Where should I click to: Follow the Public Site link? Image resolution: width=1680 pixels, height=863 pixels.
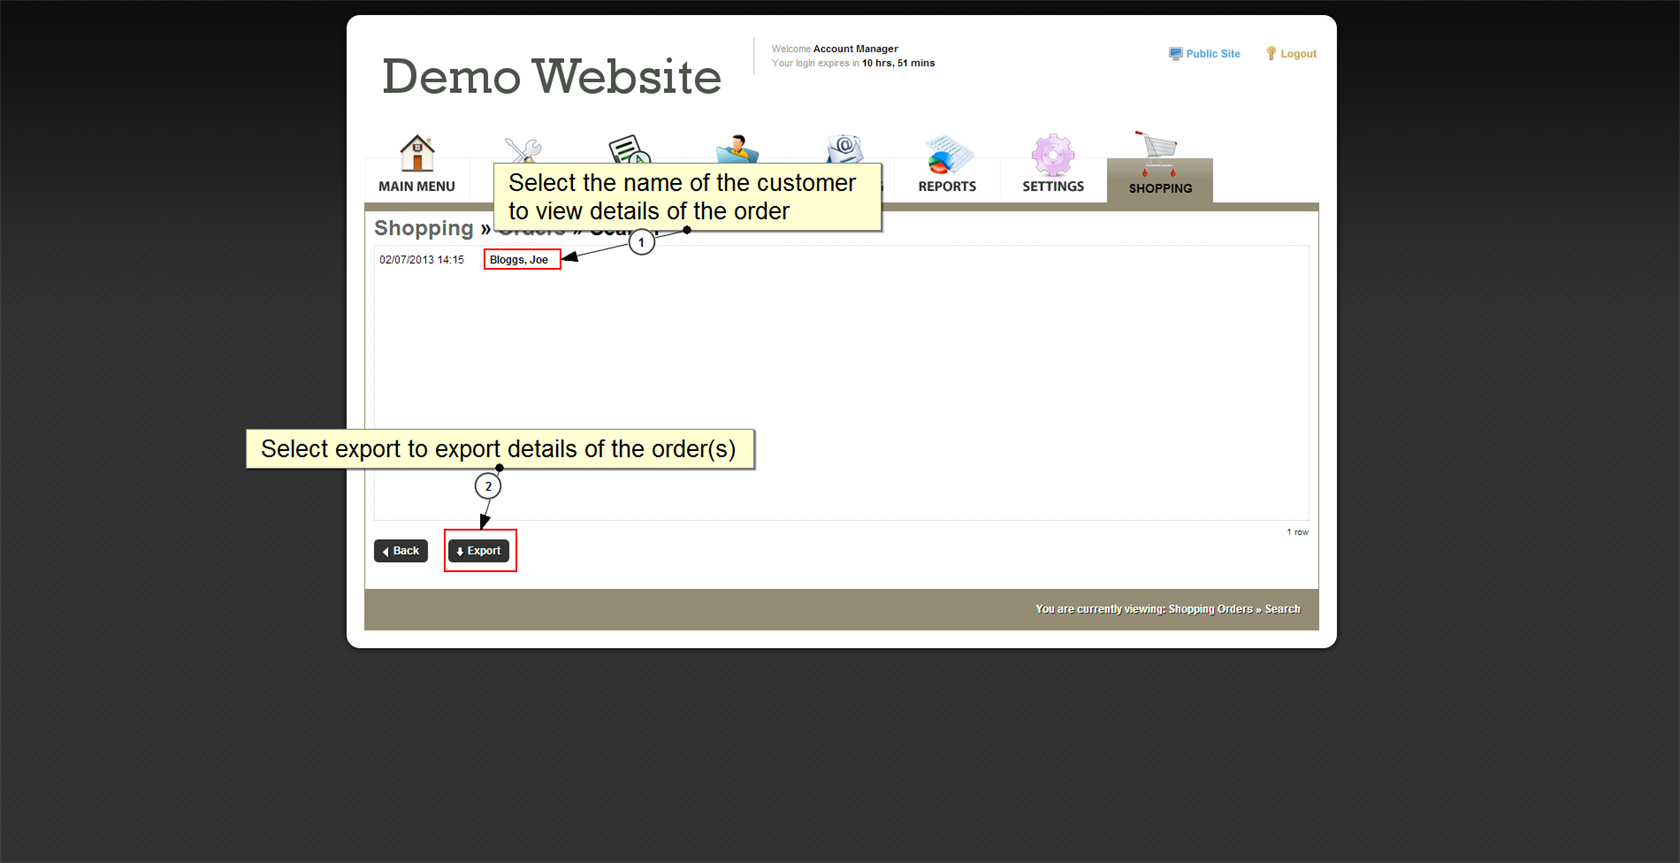1212,54
